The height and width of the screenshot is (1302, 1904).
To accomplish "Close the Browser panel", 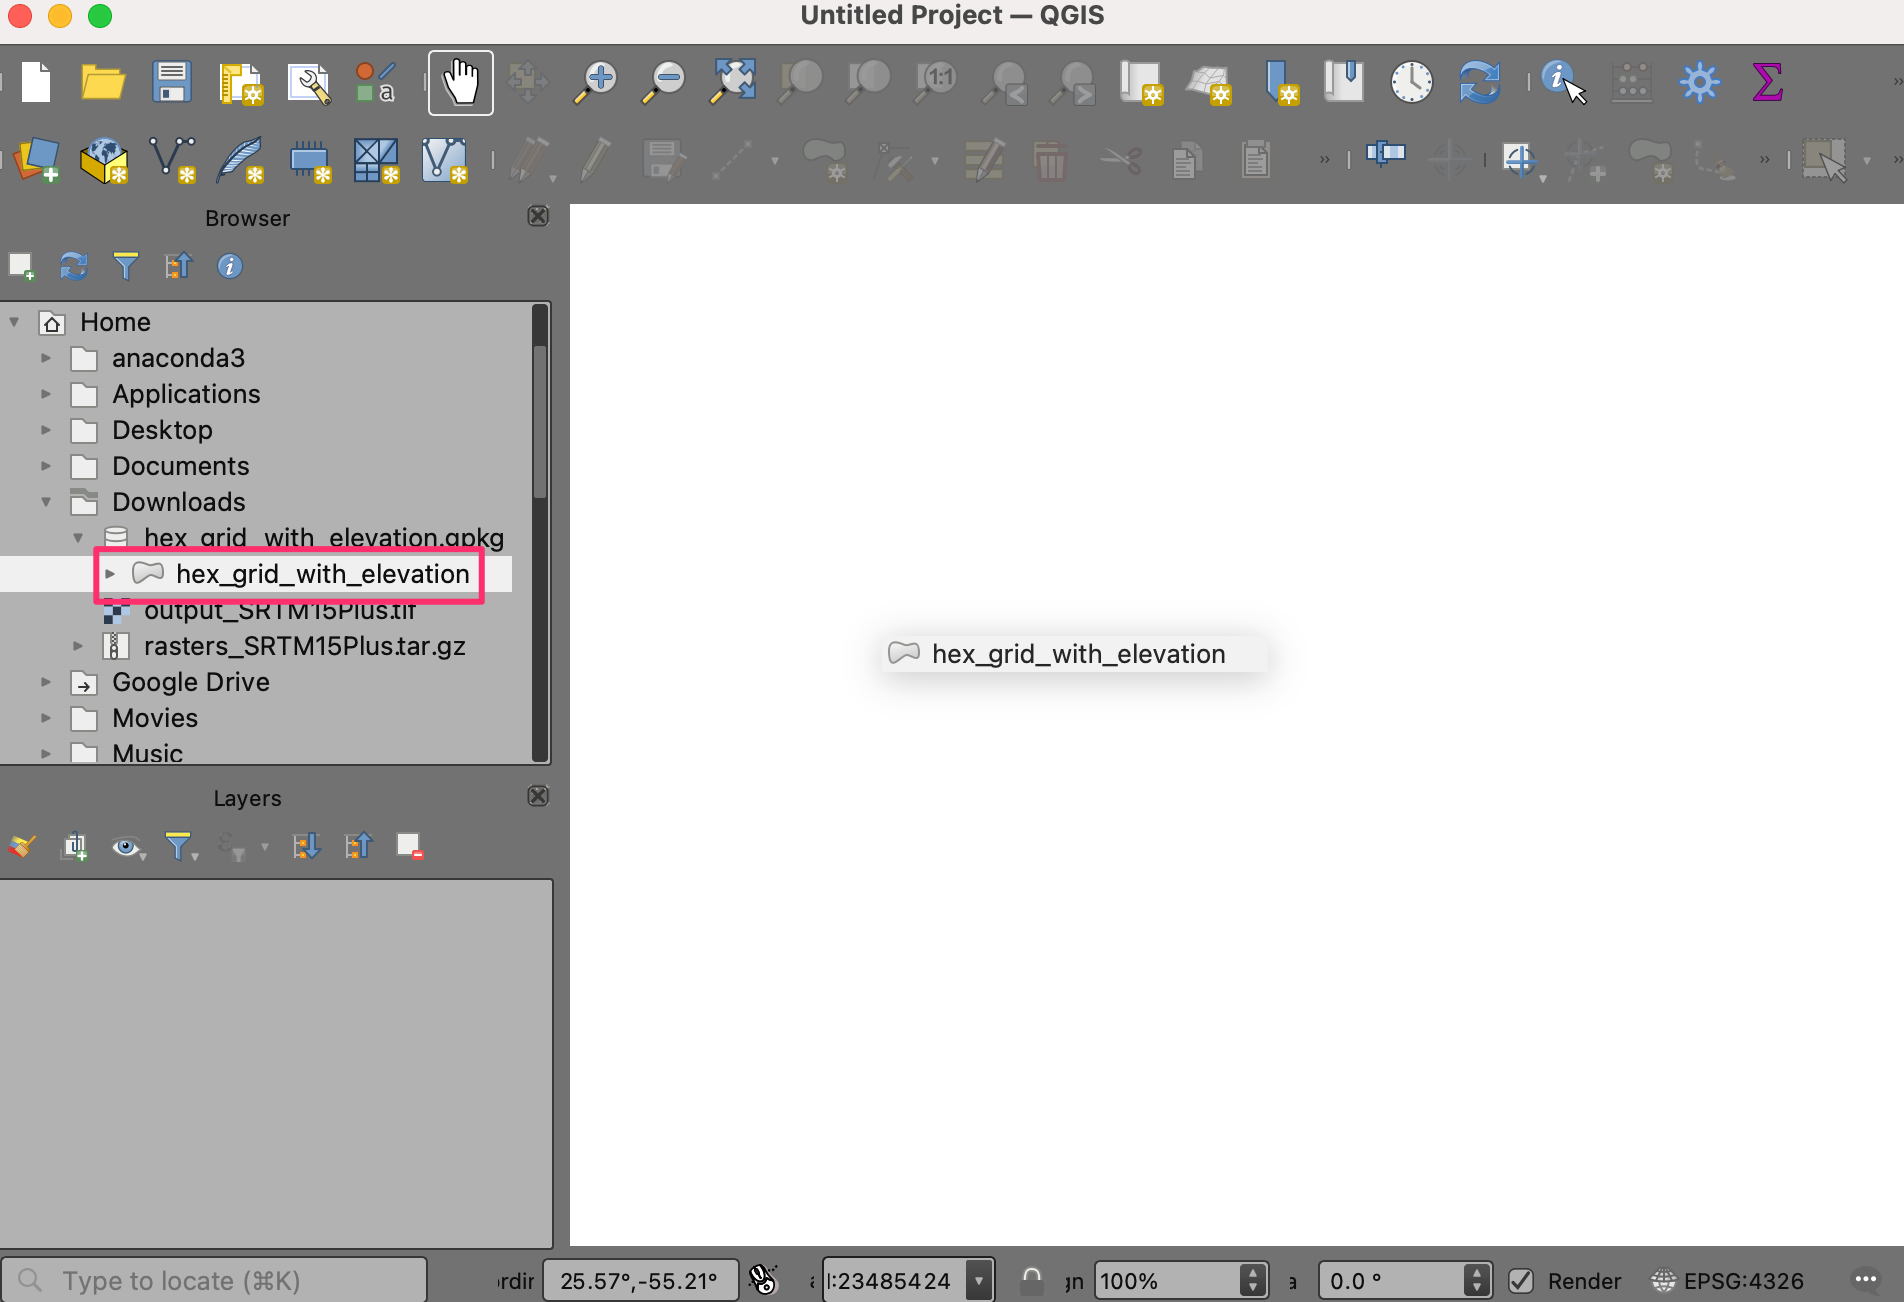I will (538, 217).
